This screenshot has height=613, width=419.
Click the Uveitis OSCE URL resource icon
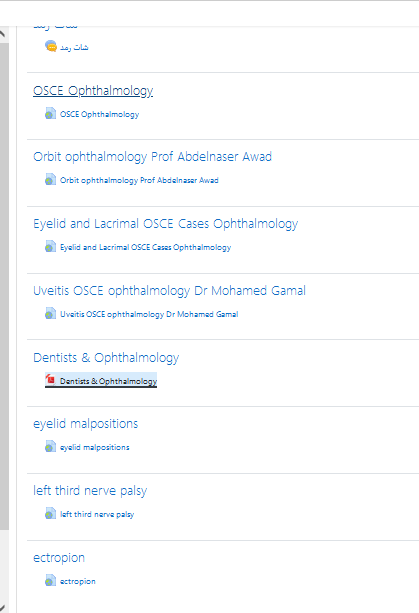point(50,314)
